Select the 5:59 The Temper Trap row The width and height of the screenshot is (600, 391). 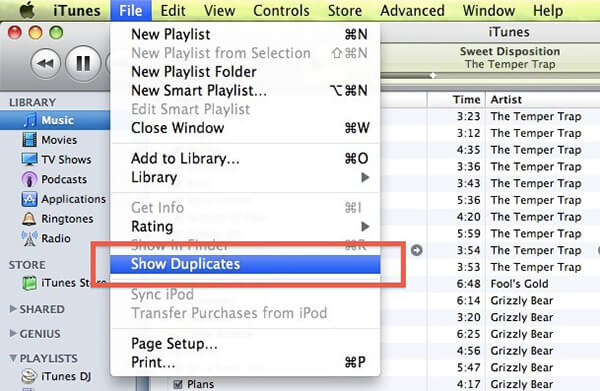click(x=490, y=233)
